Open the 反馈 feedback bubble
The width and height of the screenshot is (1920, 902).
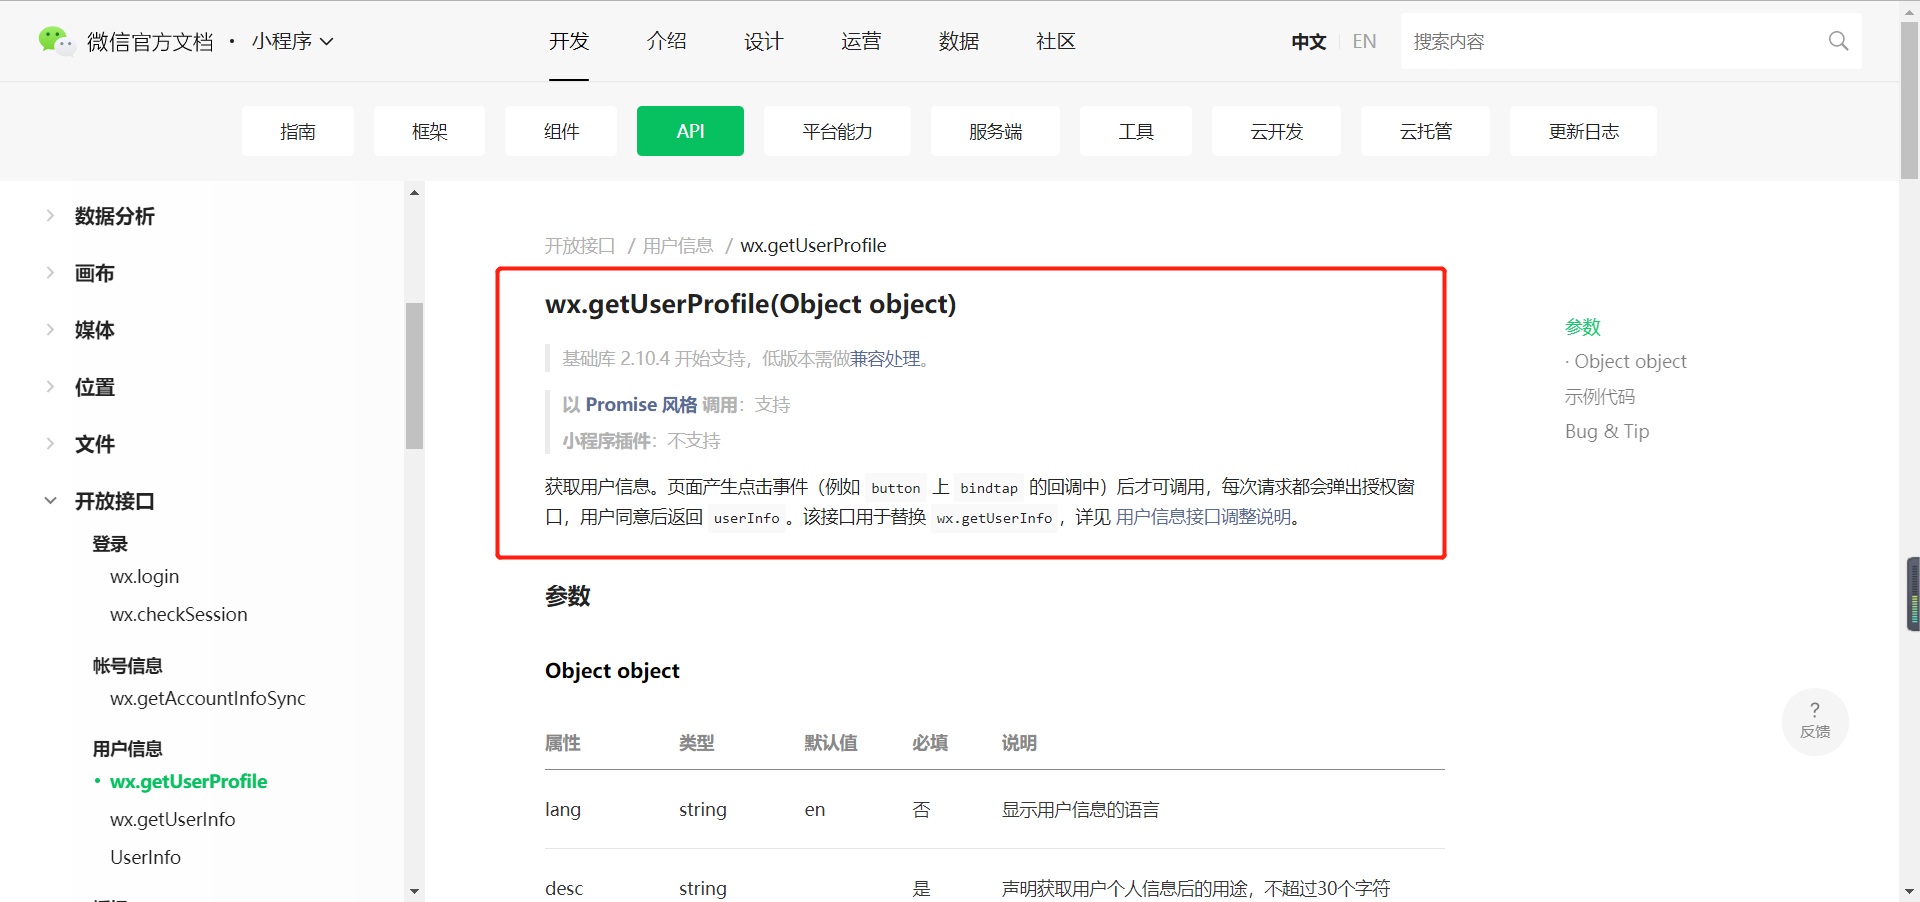pyautogui.click(x=1814, y=721)
